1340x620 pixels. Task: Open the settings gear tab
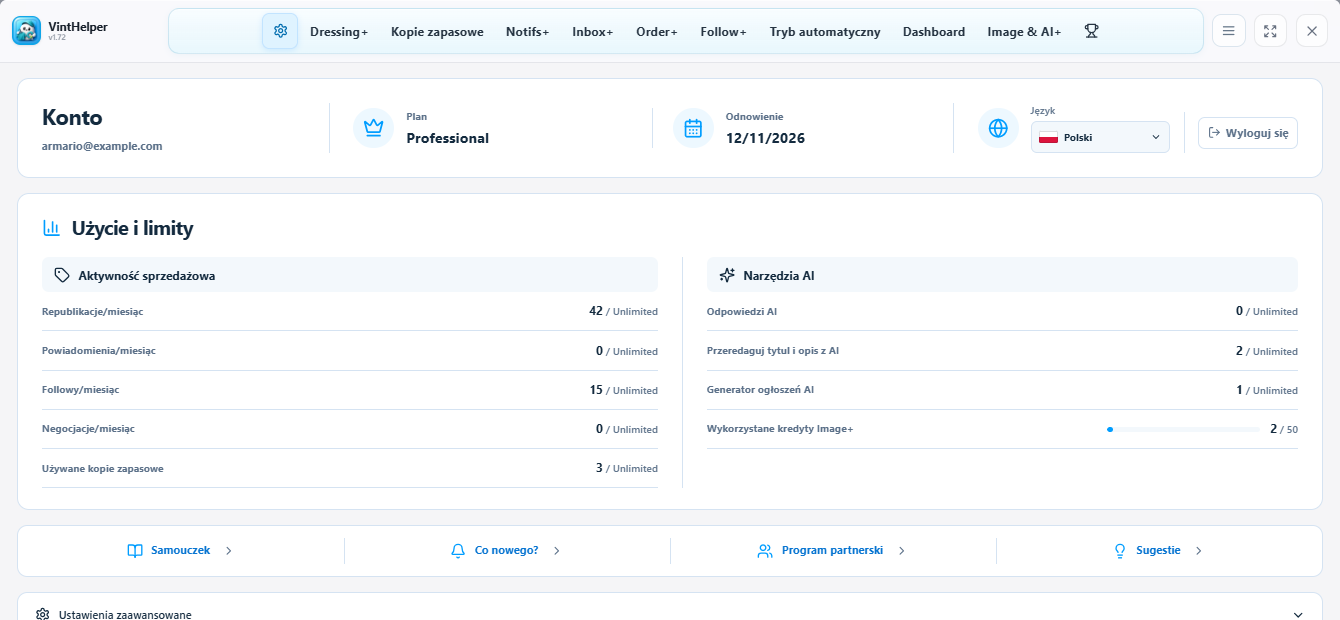click(280, 31)
